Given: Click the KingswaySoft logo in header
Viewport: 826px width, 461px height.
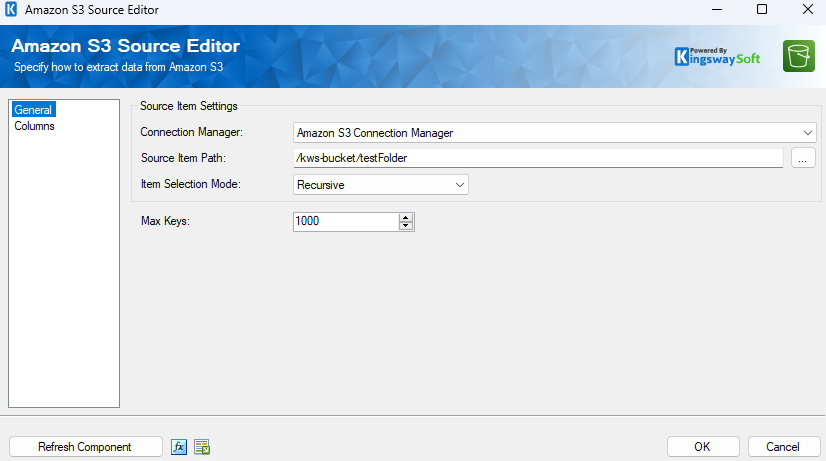Looking at the screenshot, I should pyautogui.click(x=717, y=56).
